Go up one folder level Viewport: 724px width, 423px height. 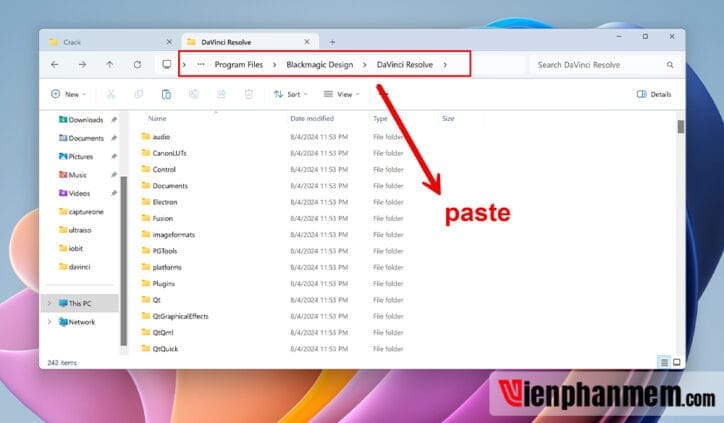click(109, 65)
